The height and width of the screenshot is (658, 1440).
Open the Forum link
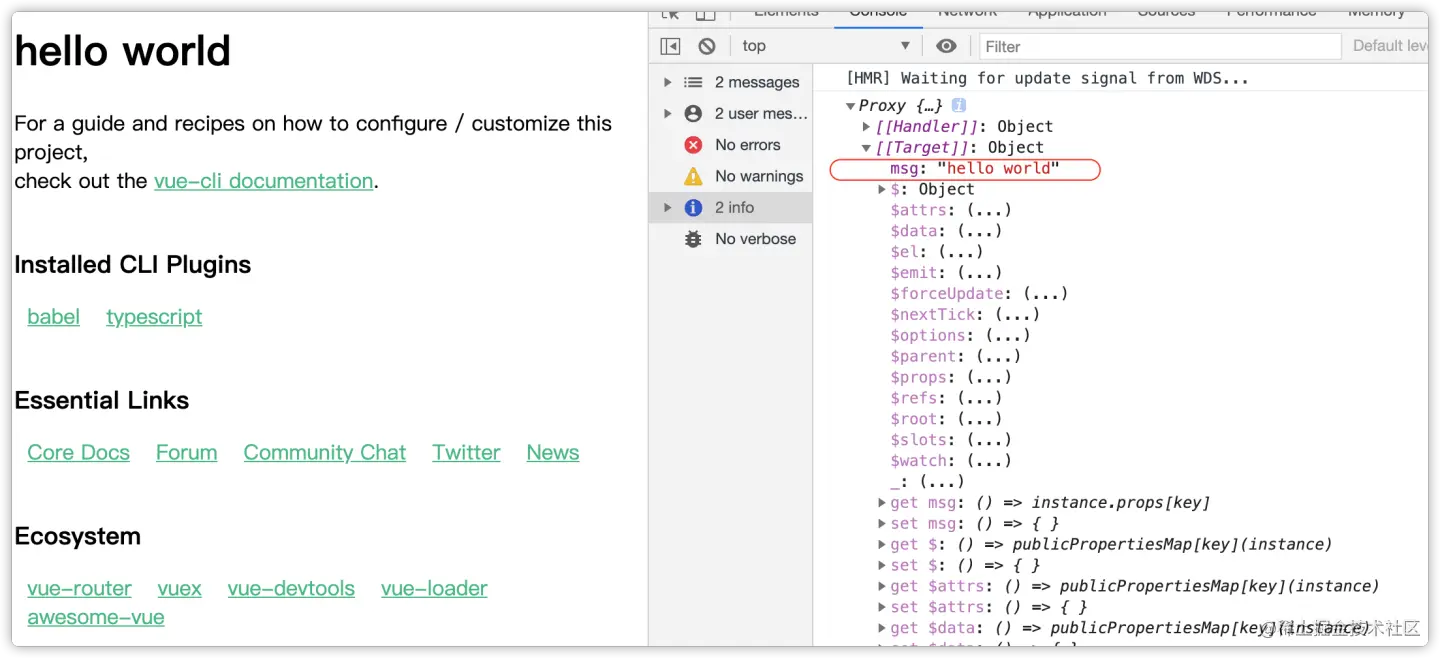[x=186, y=453]
